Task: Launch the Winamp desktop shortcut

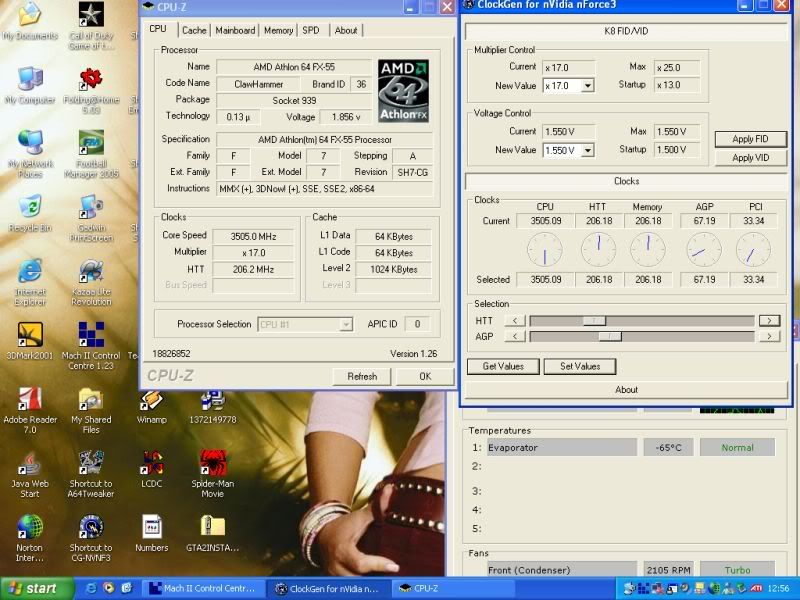Action: click(152, 407)
